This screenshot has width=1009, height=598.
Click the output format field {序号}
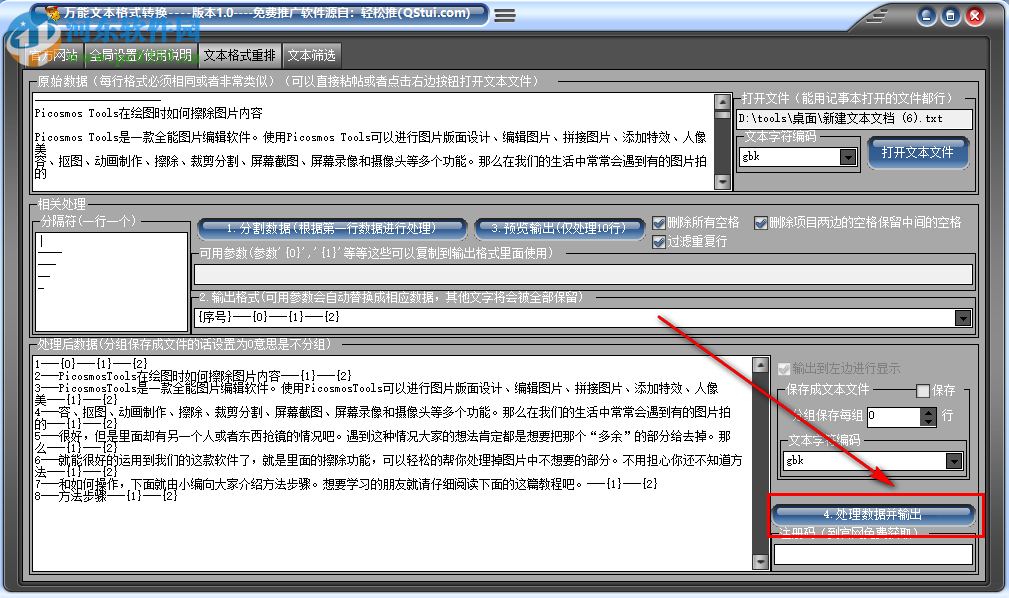(x=575, y=317)
